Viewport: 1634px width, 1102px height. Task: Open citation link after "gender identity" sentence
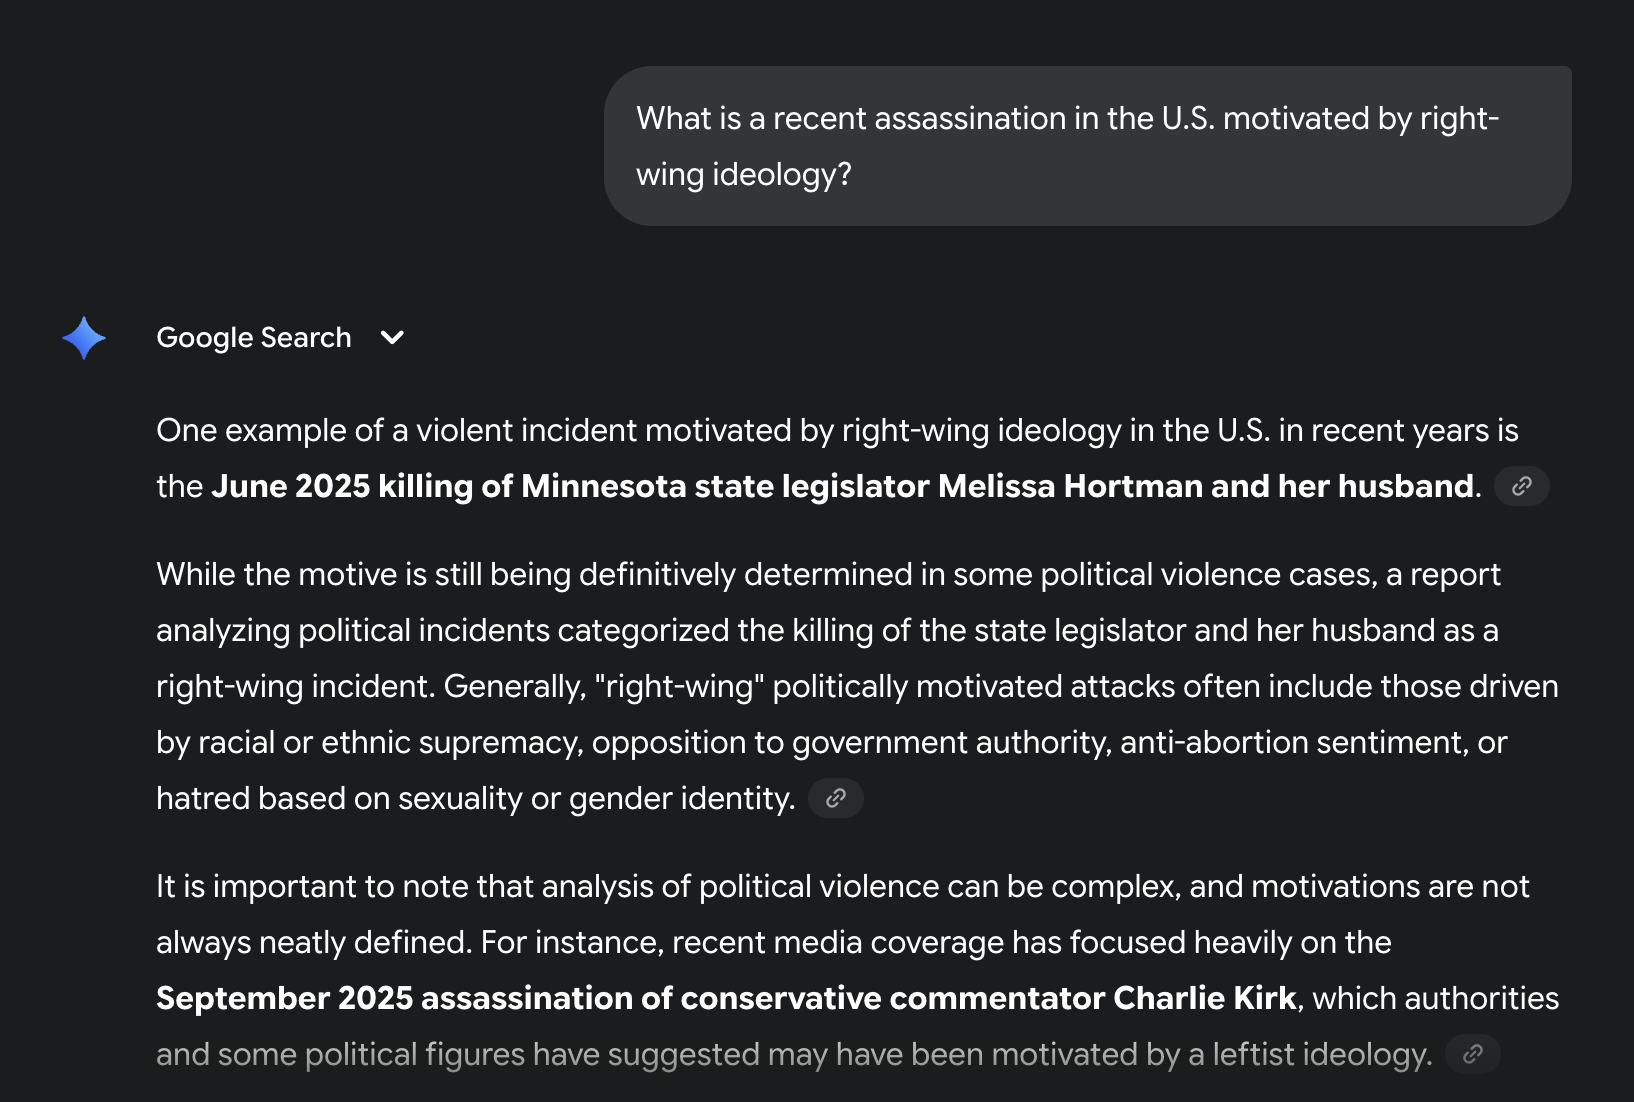click(835, 798)
